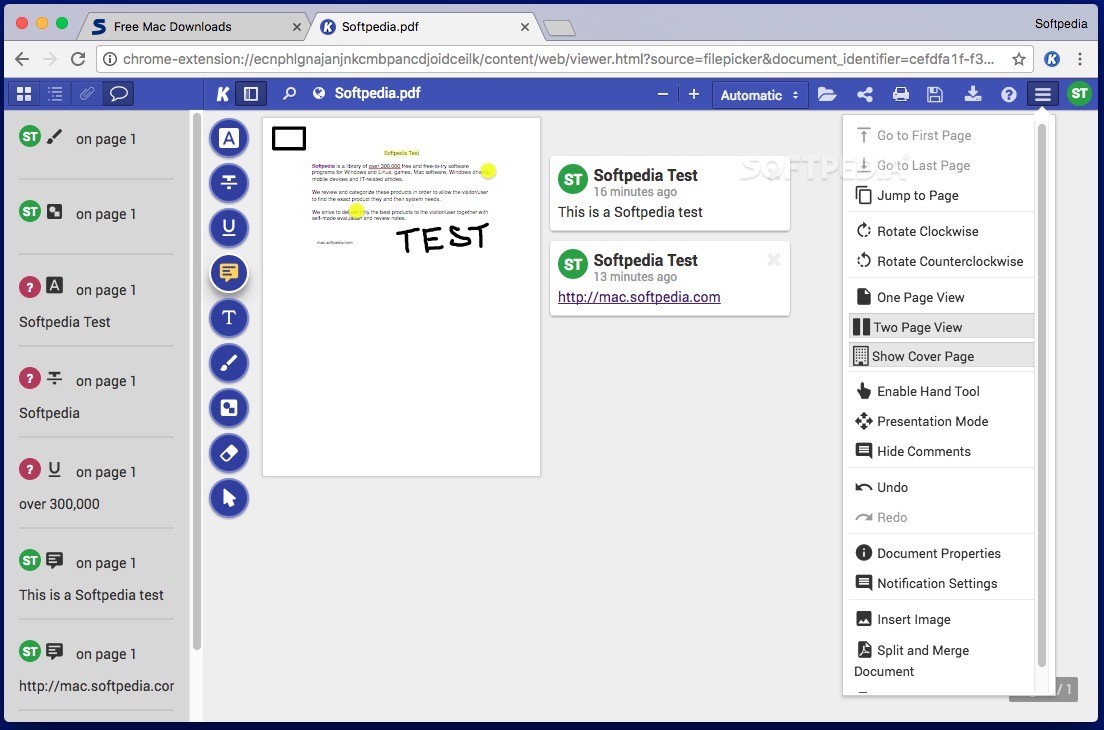Select the comment note tool
Screen dimensions: 1104x730
(x=229, y=272)
